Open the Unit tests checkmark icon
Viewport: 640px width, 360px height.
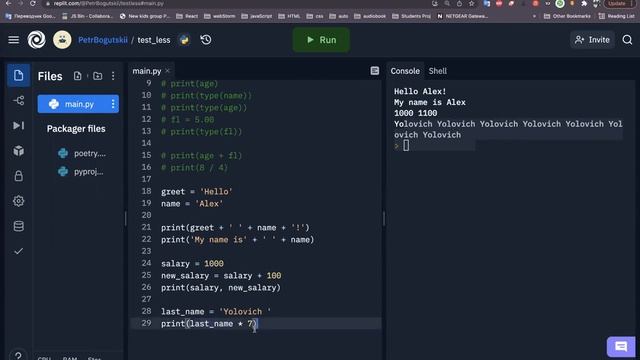click(18, 251)
